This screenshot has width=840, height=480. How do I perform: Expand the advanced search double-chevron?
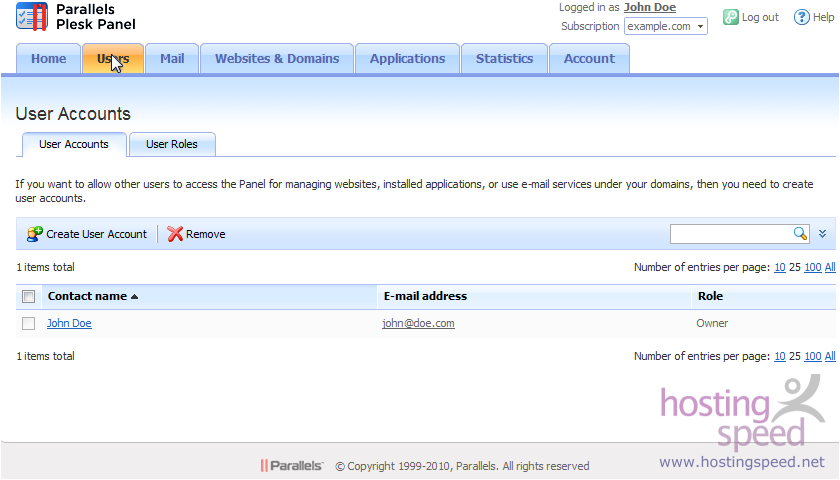point(822,234)
